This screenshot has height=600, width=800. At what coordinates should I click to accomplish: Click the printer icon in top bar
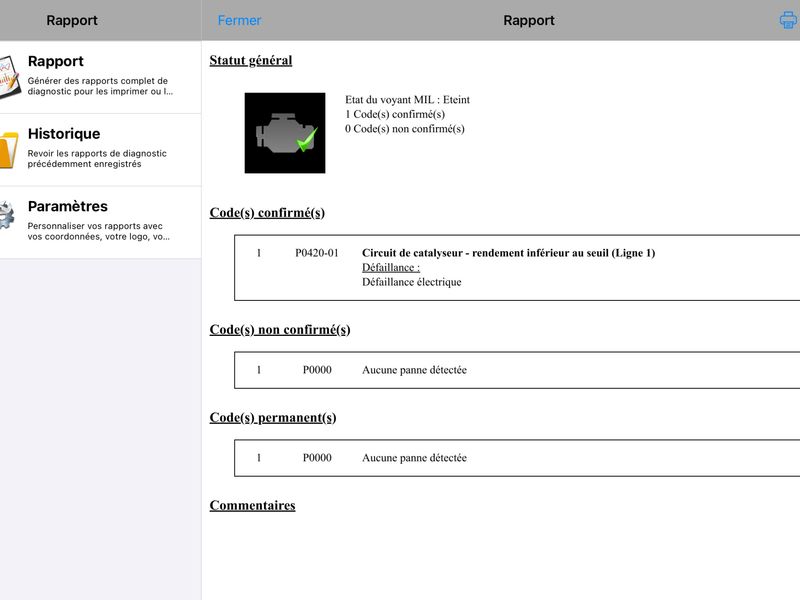[789, 20]
